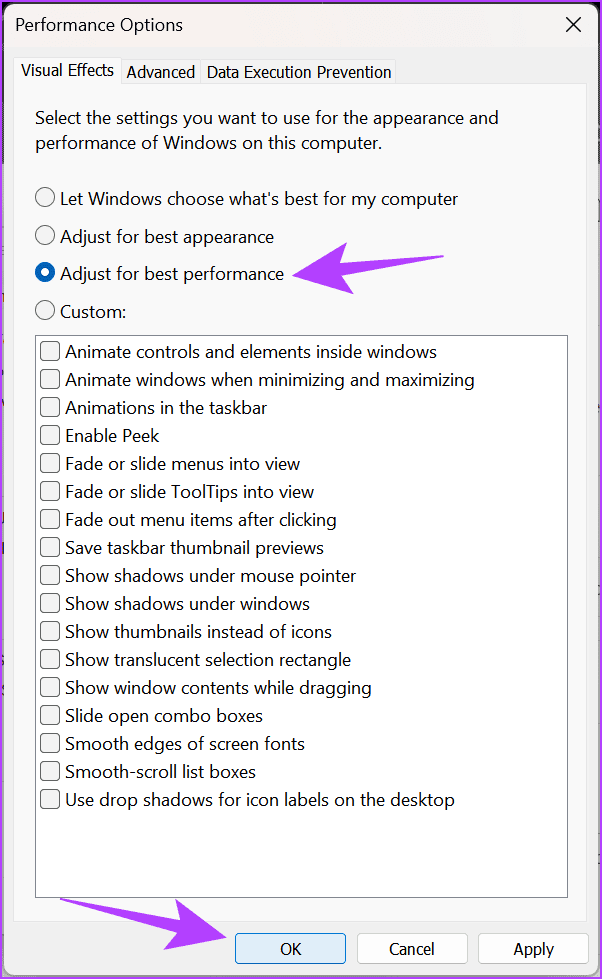This screenshot has height=980, width=602.
Task: Open the Data Execution Prevention tab
Action: tap(298, 72)
